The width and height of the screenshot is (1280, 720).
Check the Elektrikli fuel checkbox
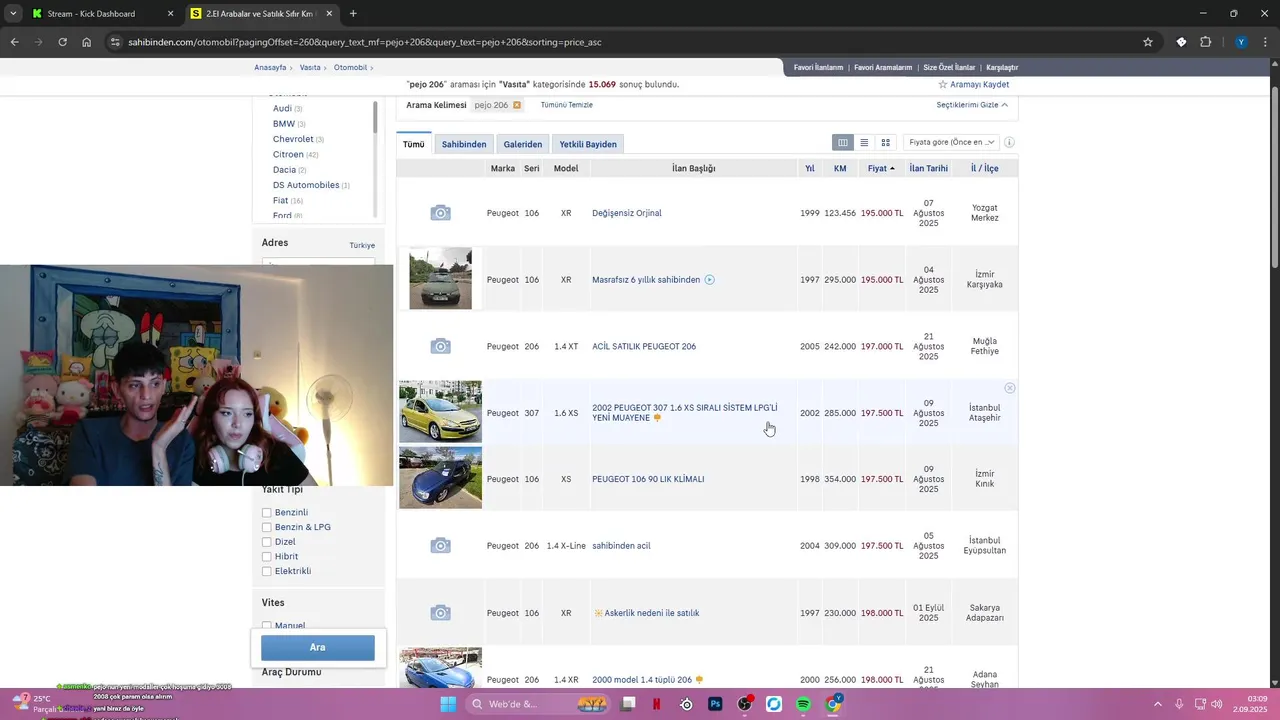coord(267,571)
